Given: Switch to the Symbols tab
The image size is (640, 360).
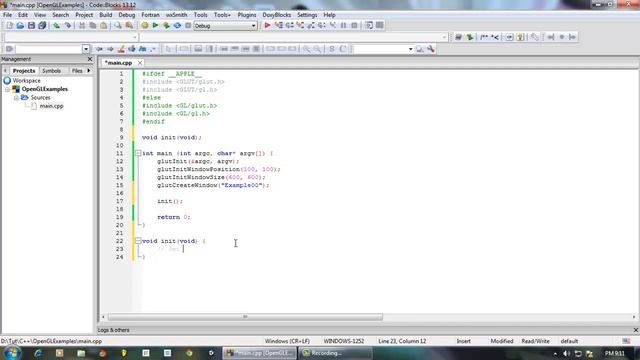Looking at the screenshot, I should [x=51, y=71].
